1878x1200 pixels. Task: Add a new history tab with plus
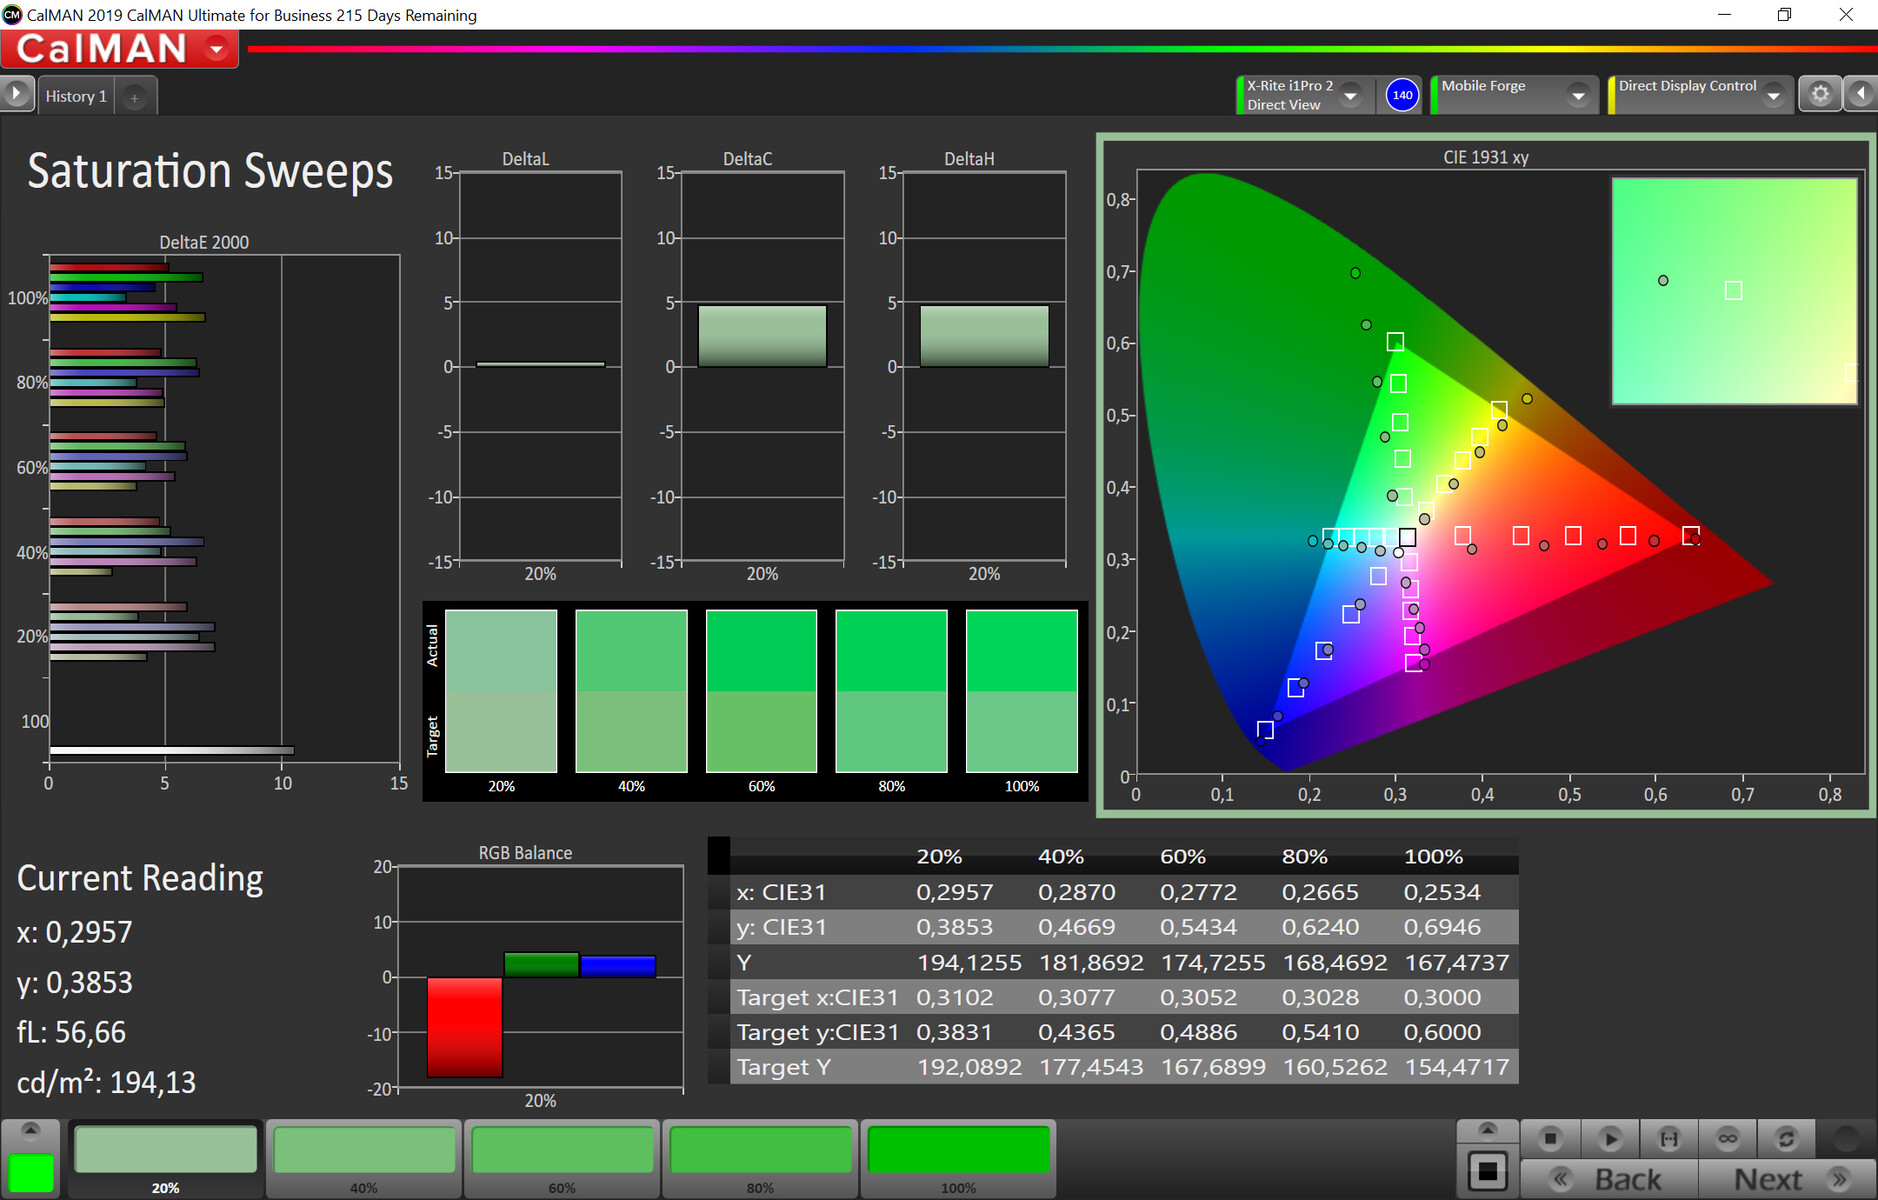tap(135, 98)
